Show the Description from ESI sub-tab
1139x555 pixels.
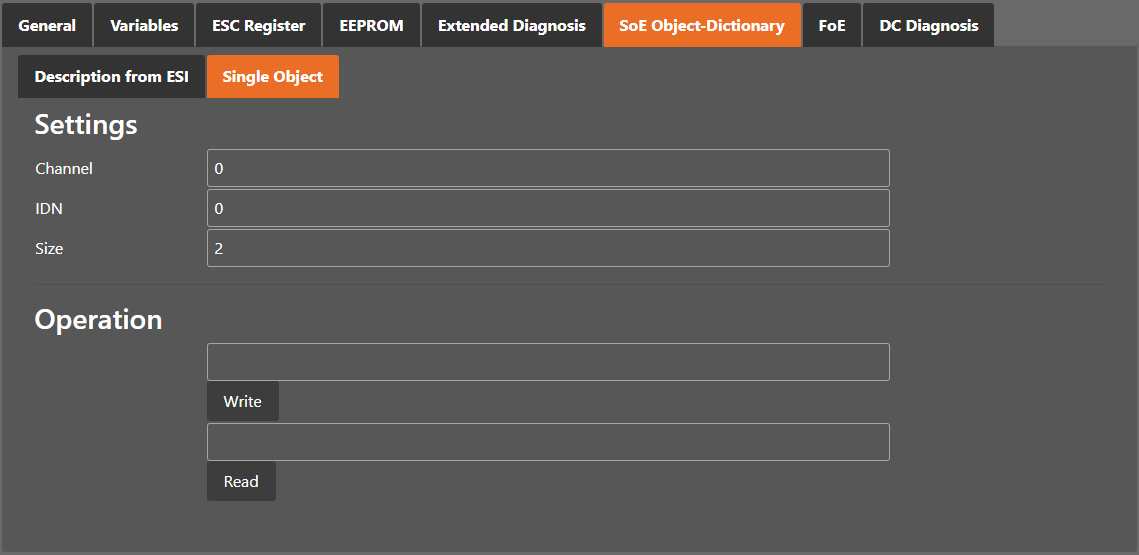pos(111,77)
